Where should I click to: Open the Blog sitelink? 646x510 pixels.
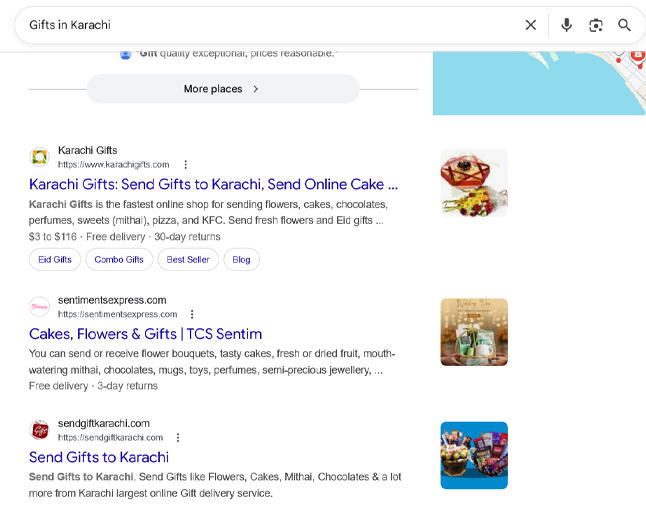pos(242,260)
